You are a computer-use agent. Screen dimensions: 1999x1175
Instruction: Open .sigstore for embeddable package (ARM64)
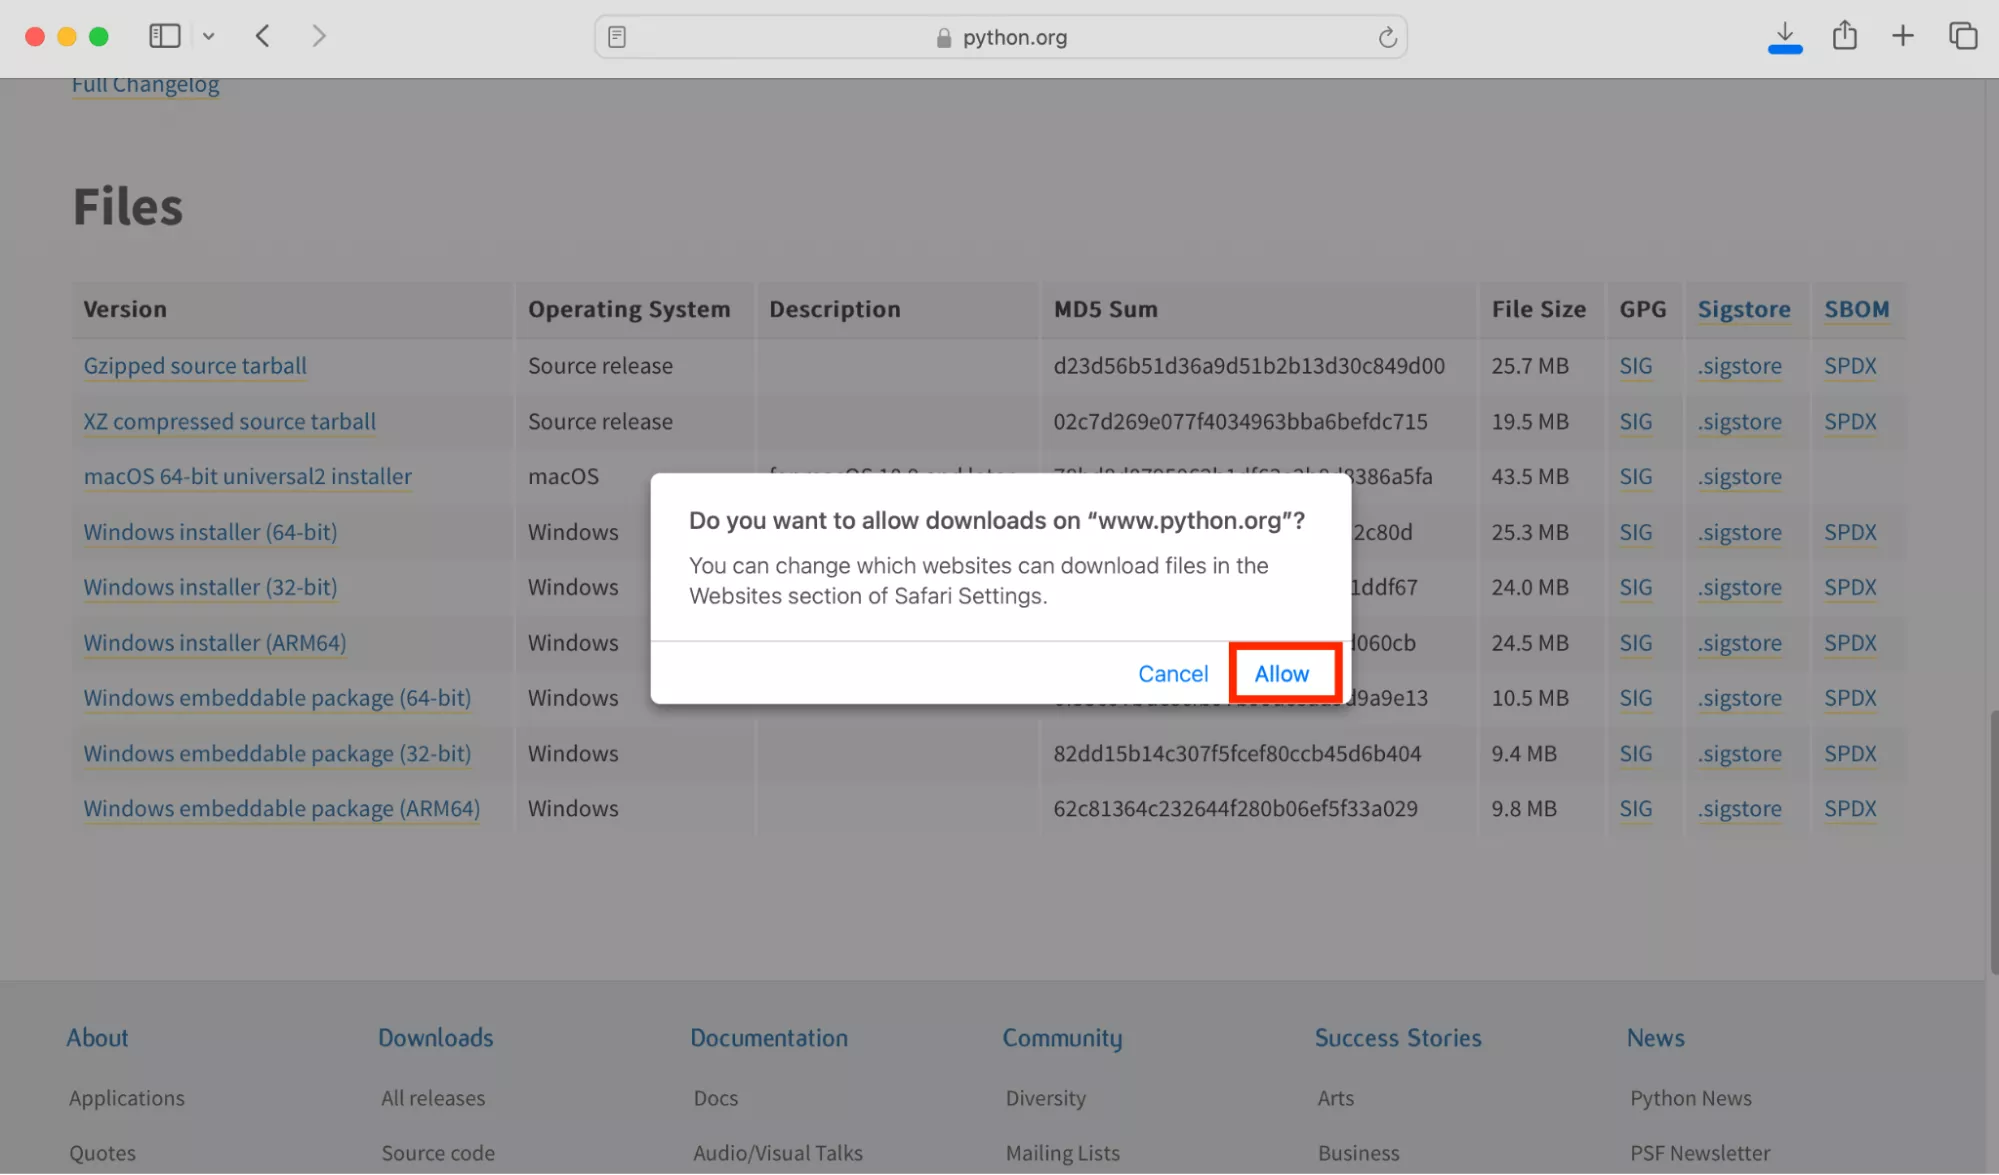click(1740, 809)
